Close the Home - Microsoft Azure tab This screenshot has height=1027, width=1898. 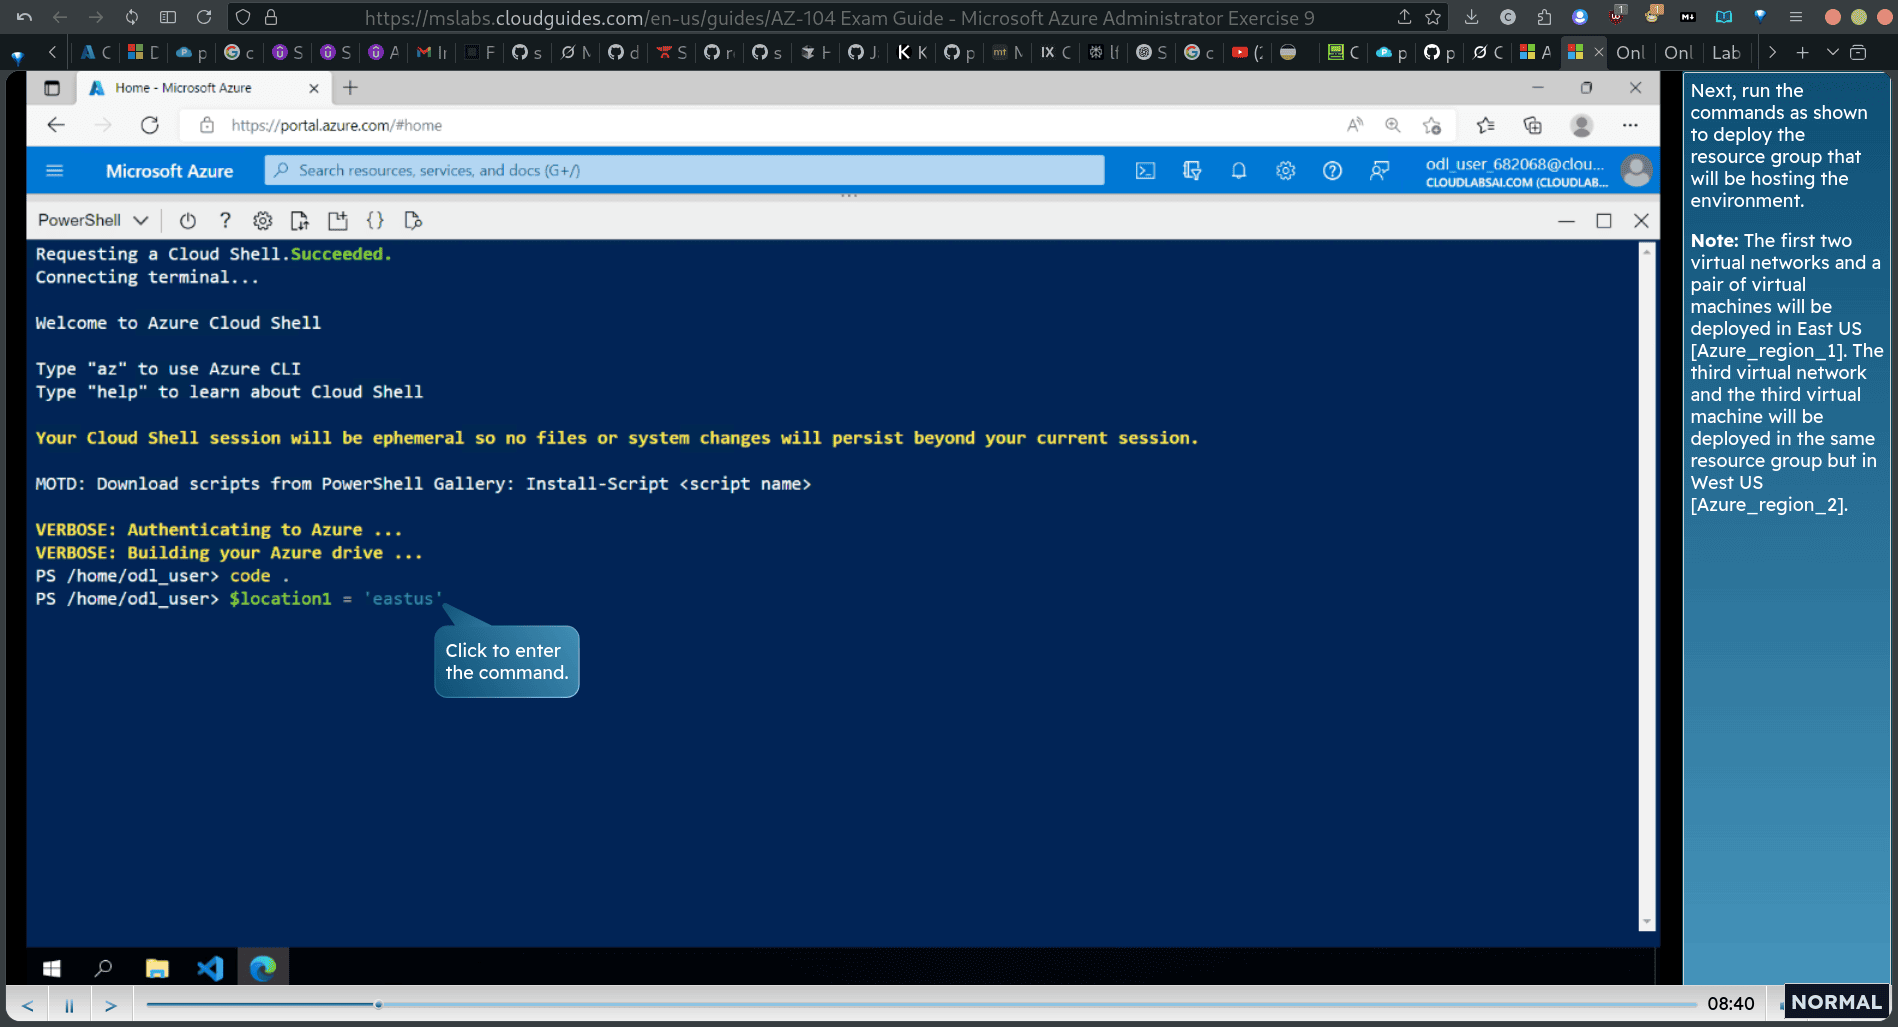[314, 88]
